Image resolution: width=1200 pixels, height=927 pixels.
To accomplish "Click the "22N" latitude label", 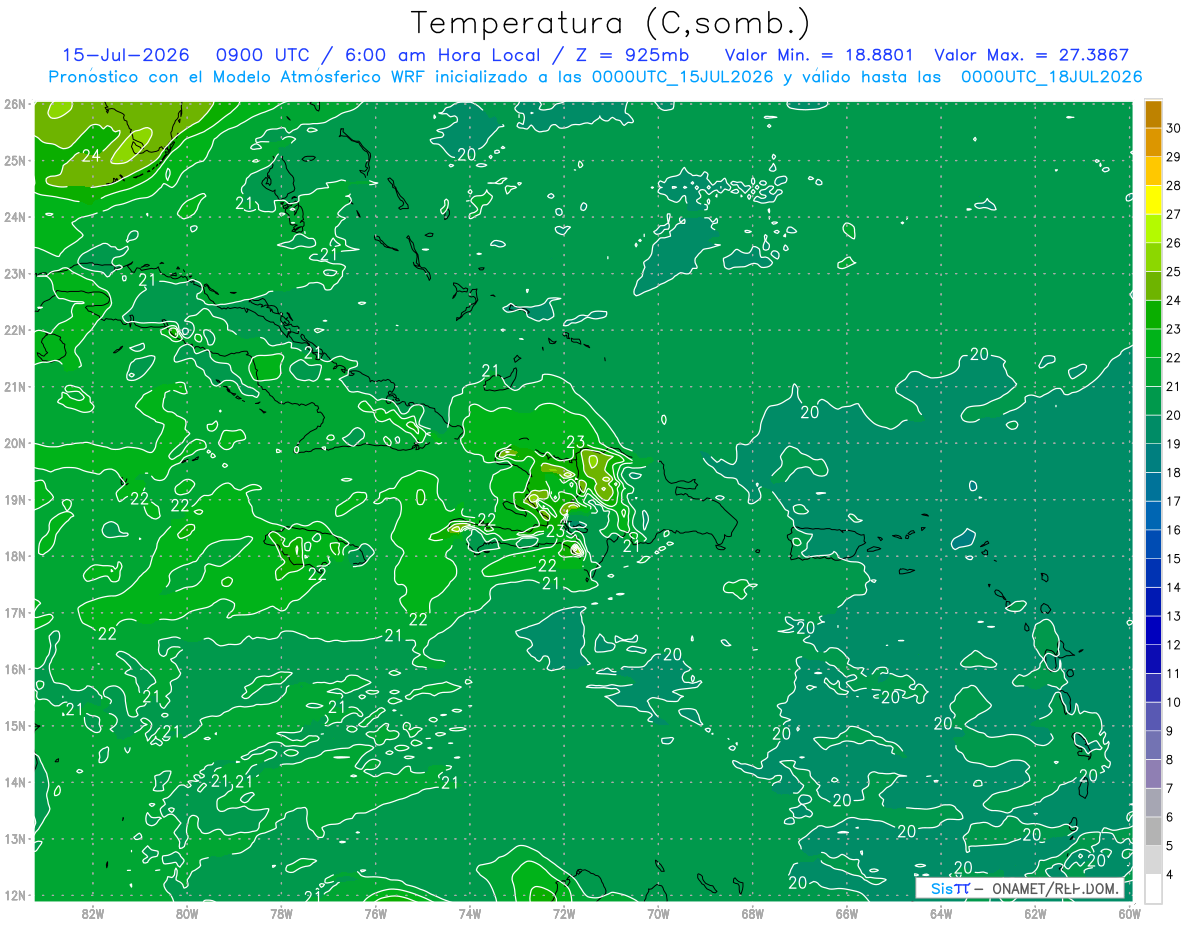I will coord(15,330).
